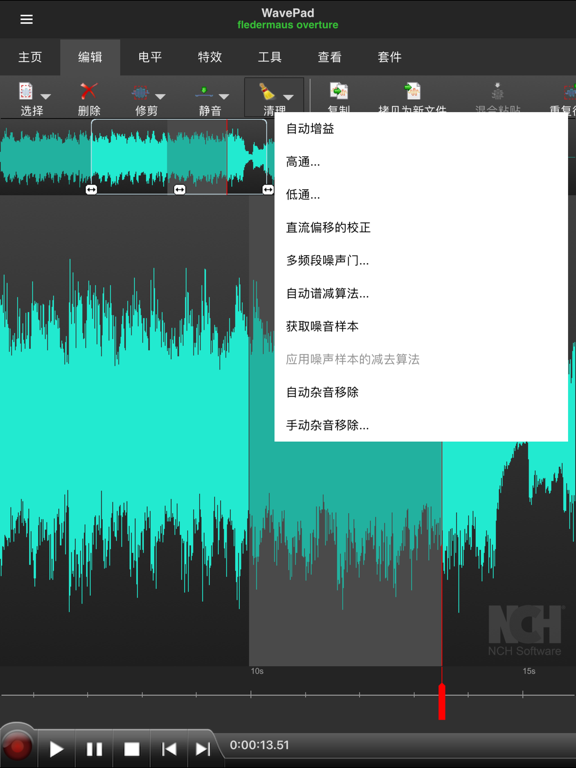Screen dimensions: 576x768
Task: Switch to the 特效 tab
Action: 210,57
